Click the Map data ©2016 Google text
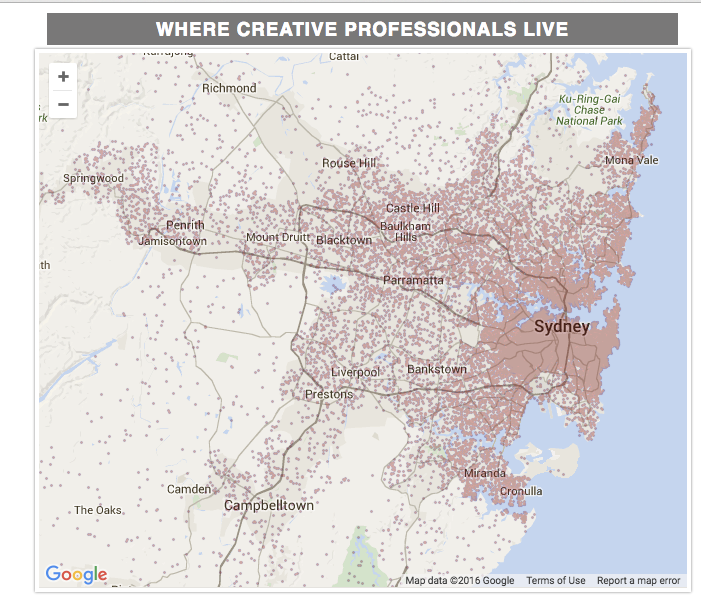The image size is (701, 603). (x=460, y=580)
